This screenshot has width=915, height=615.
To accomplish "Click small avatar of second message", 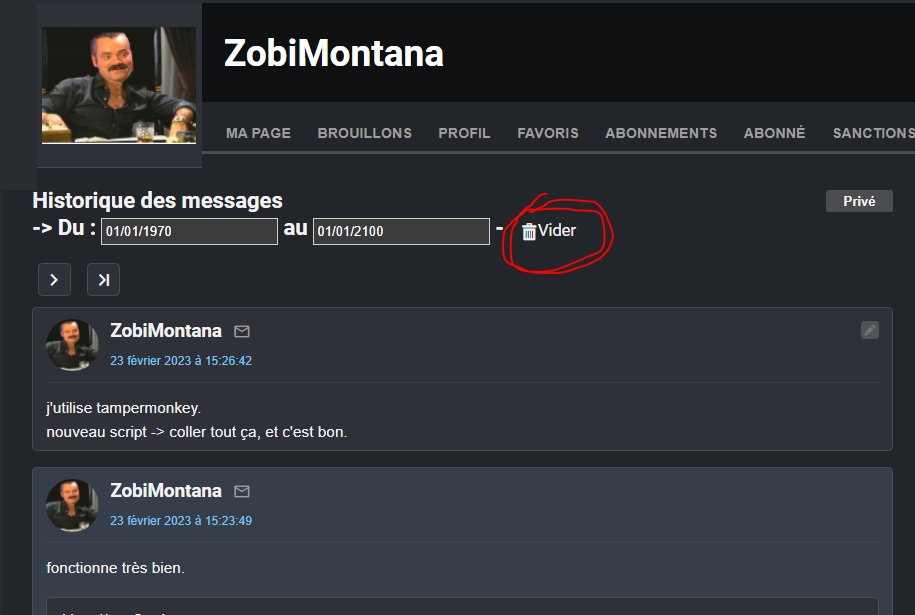I will [x=72, y=505].
